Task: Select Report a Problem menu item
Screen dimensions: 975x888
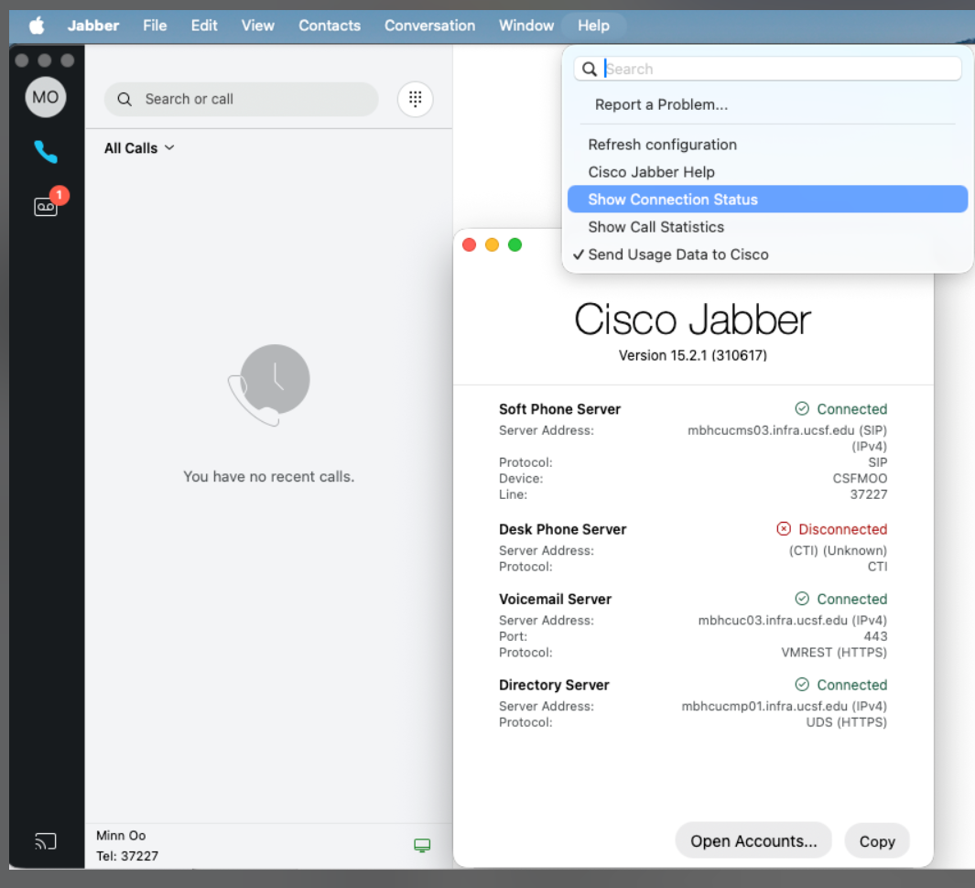Action: point(767,104)
